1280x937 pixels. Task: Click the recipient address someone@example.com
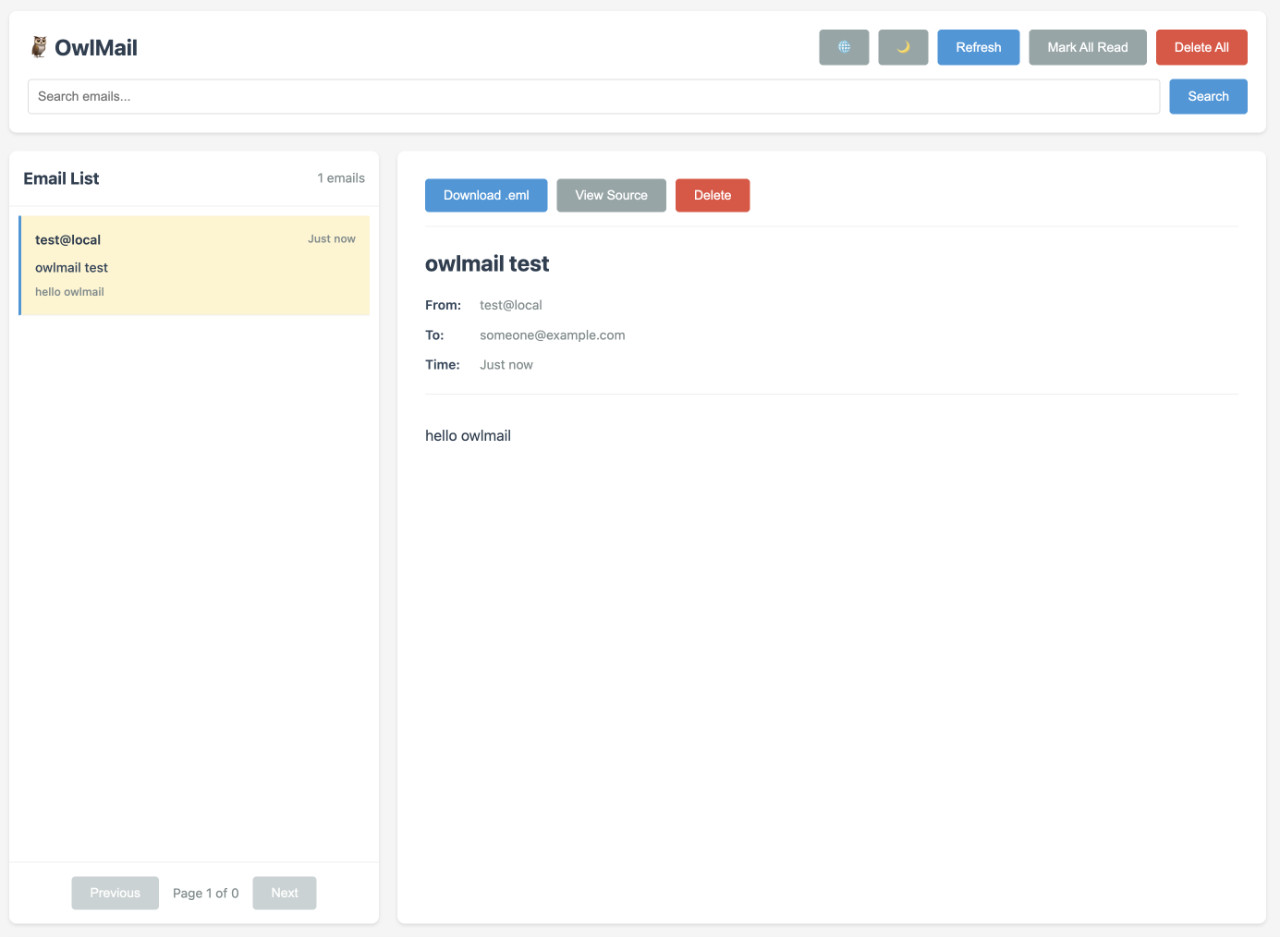coord(552,335)
